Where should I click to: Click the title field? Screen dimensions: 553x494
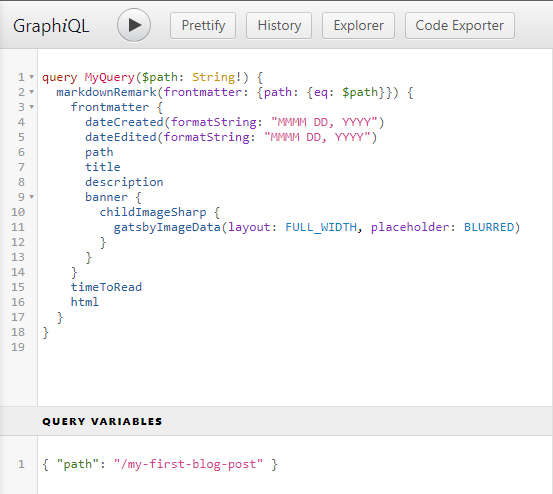(x=103, y=167)
